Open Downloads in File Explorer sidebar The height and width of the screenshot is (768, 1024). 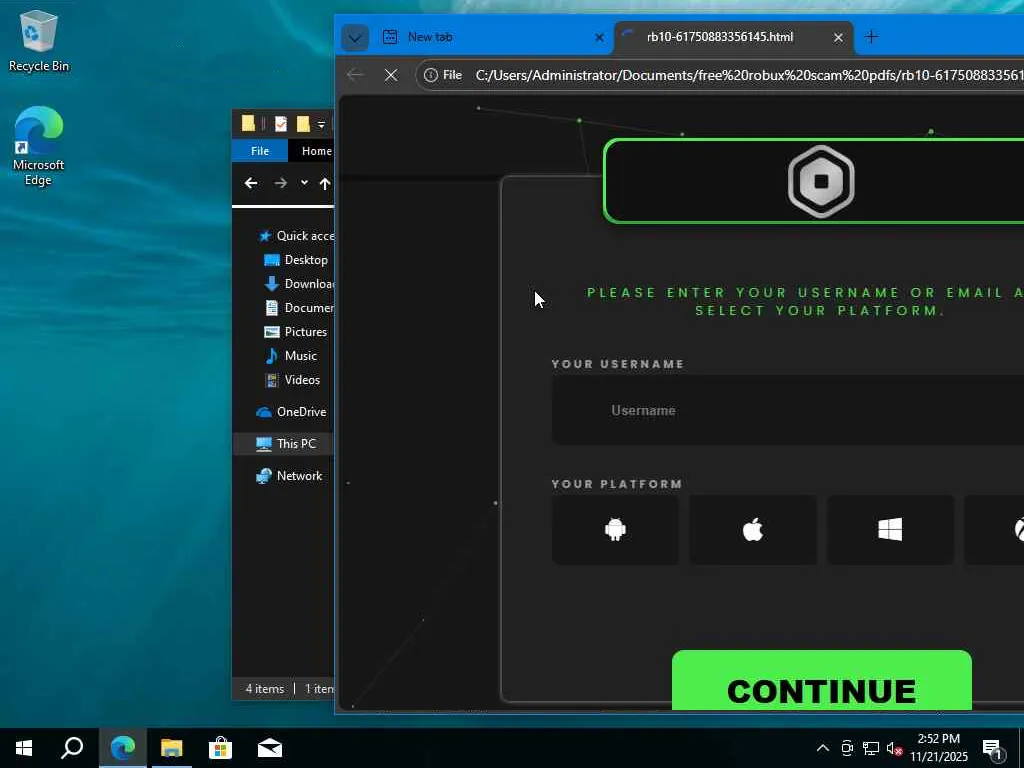tap(298, 284)
